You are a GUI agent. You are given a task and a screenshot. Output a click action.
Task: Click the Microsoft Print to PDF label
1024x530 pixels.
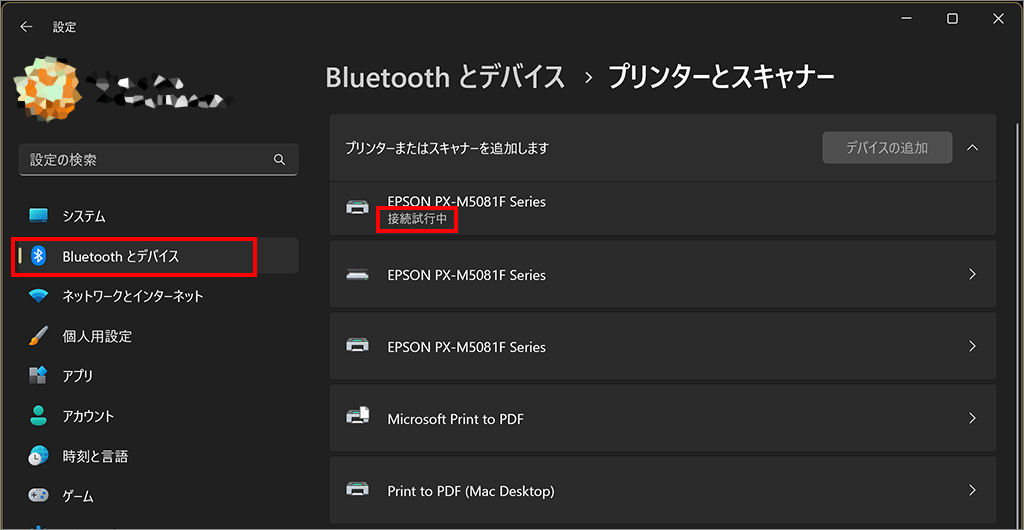pyautogui.click(x=456, y=418)
